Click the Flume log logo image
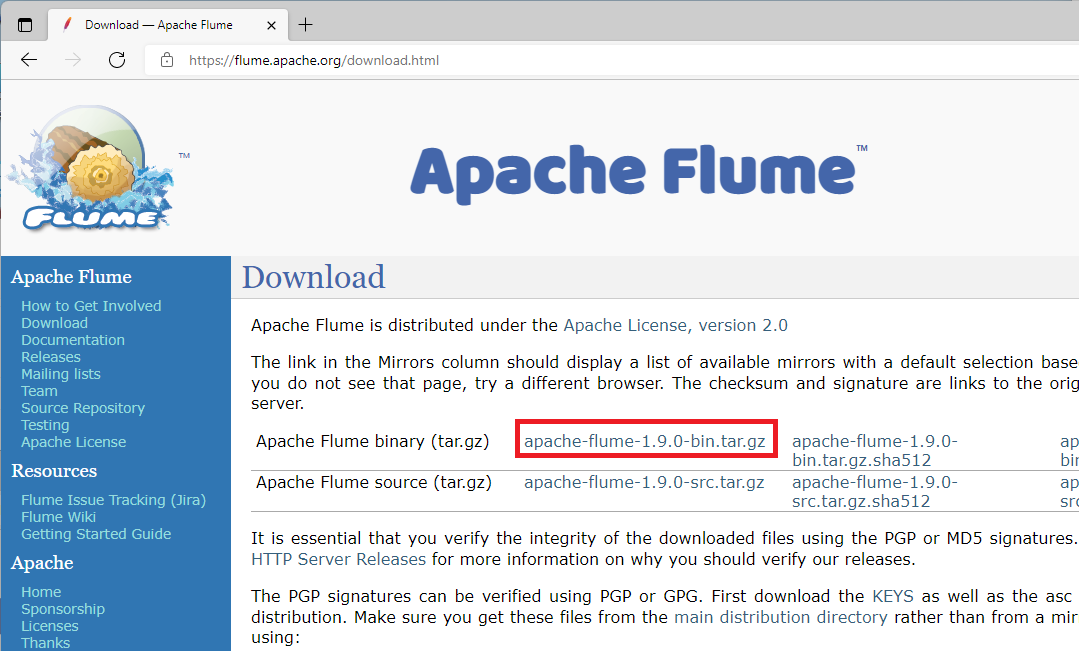 pyautogui.click(x=90, y=167)
